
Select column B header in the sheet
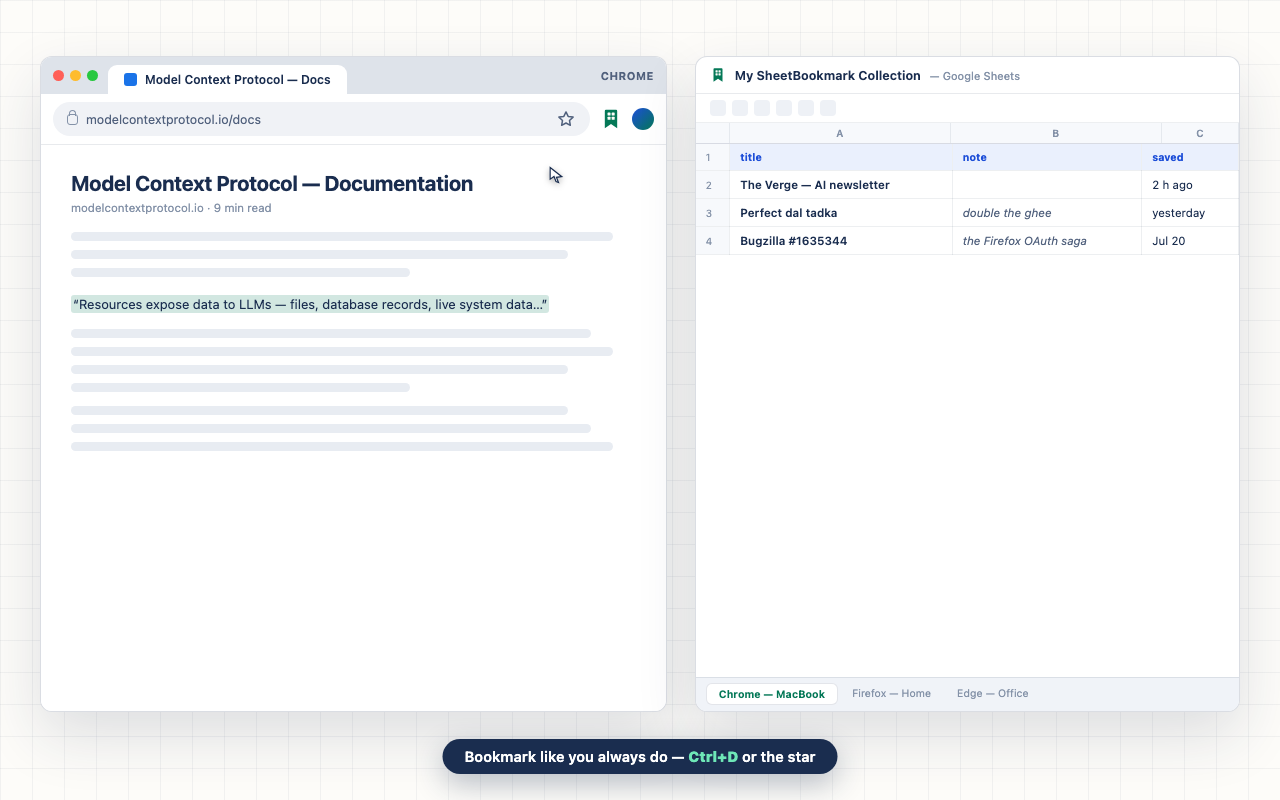click(1056, 133)
